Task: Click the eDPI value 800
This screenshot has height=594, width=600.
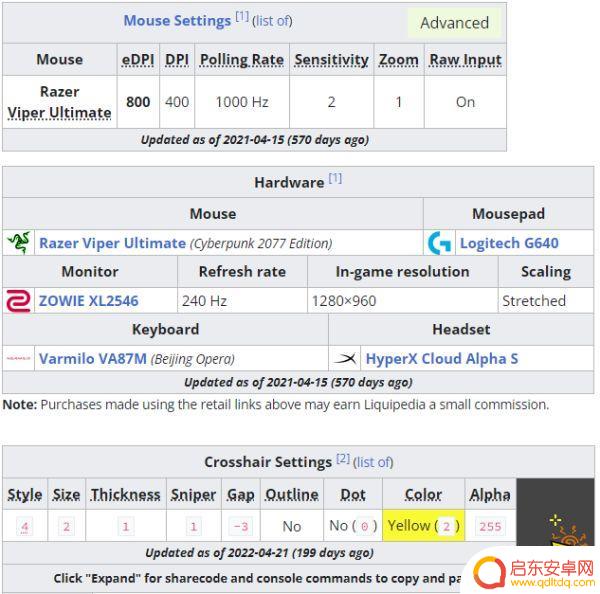Action: [x=138, y=102]
